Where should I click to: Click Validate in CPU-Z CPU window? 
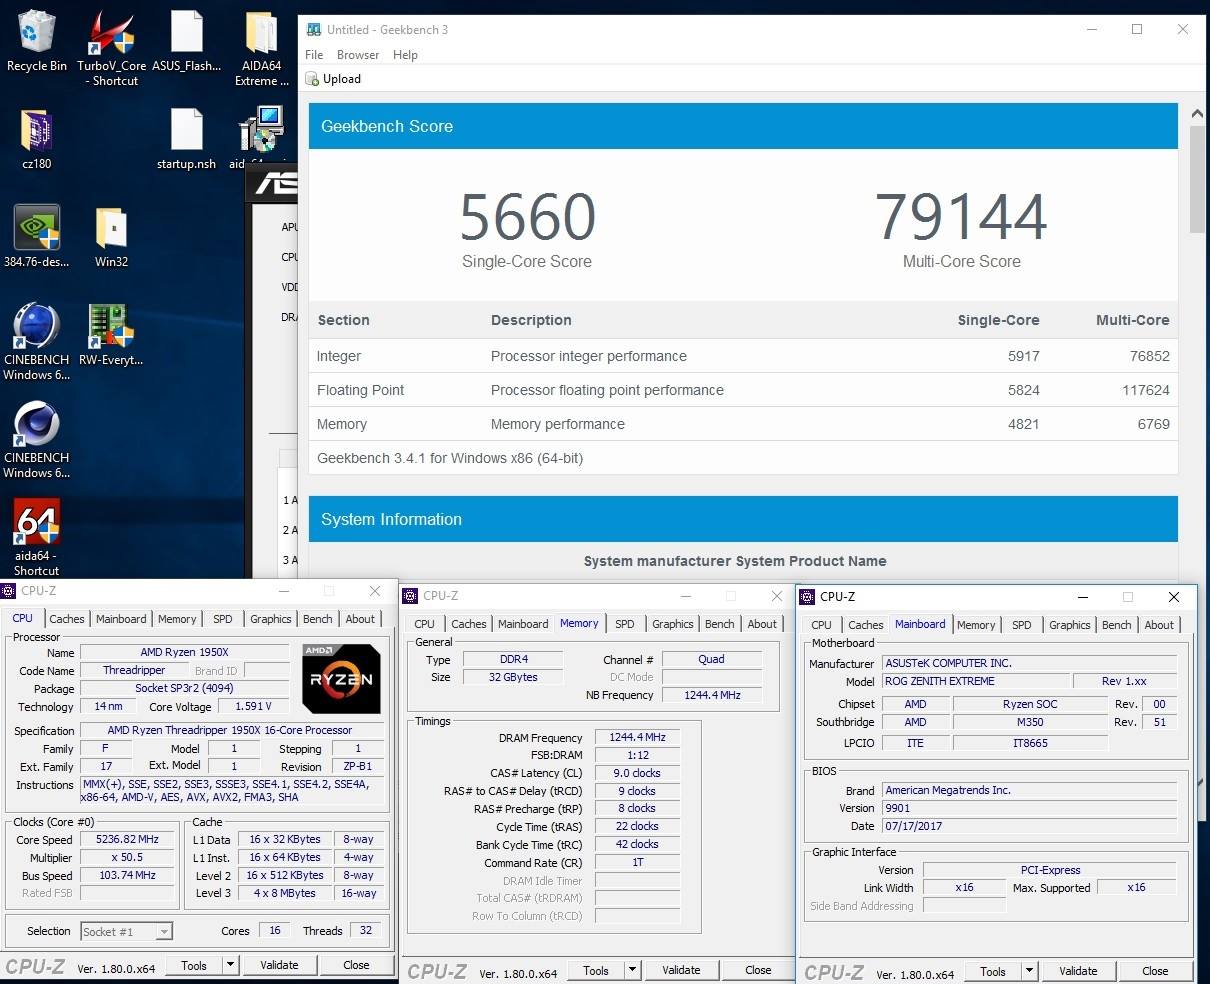pyautogui.click(x=279, y=965)
